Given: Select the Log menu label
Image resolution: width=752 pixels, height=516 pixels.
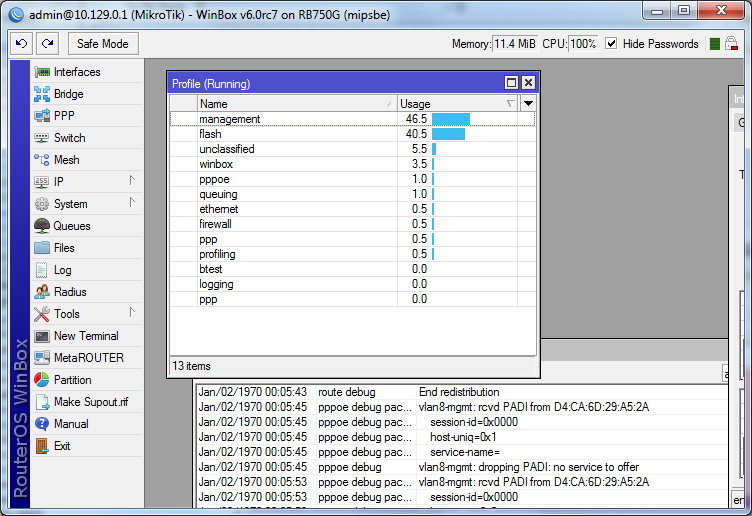Looking at the screenshot, I should tap(63, 270).
